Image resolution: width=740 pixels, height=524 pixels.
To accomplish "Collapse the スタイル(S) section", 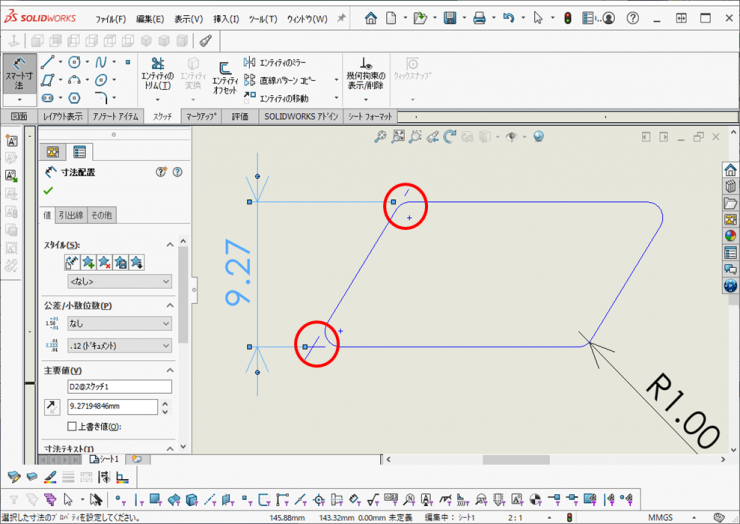I will point(169,245).
